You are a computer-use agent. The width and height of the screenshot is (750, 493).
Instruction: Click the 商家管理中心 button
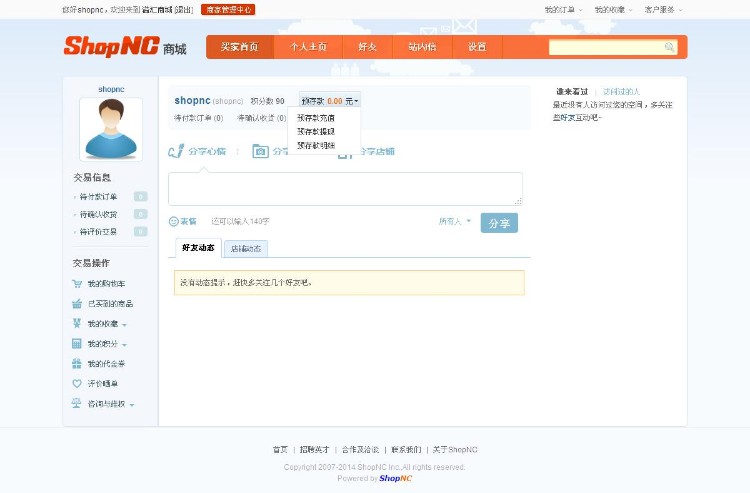tap(228, 9)
